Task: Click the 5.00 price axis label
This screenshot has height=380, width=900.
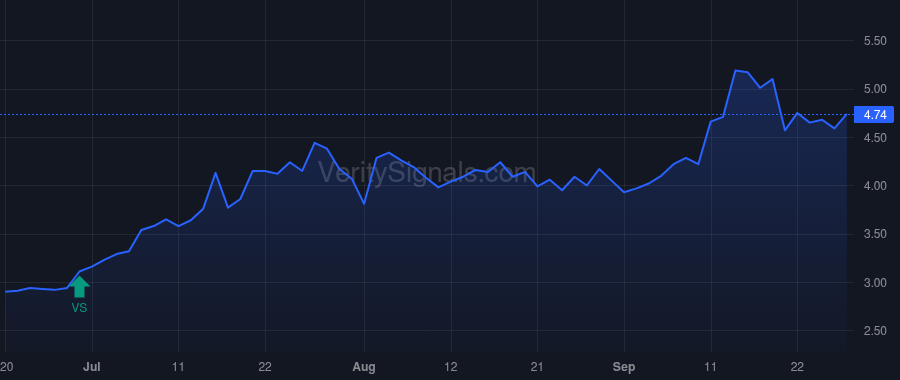Action: (875, 89)
